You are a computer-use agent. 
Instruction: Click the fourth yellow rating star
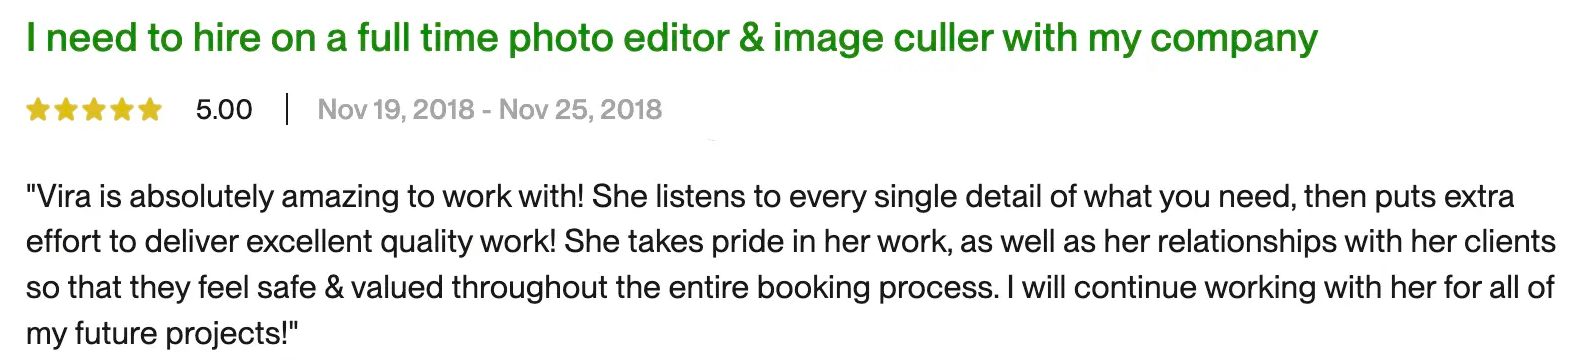[x=122, y=109]
